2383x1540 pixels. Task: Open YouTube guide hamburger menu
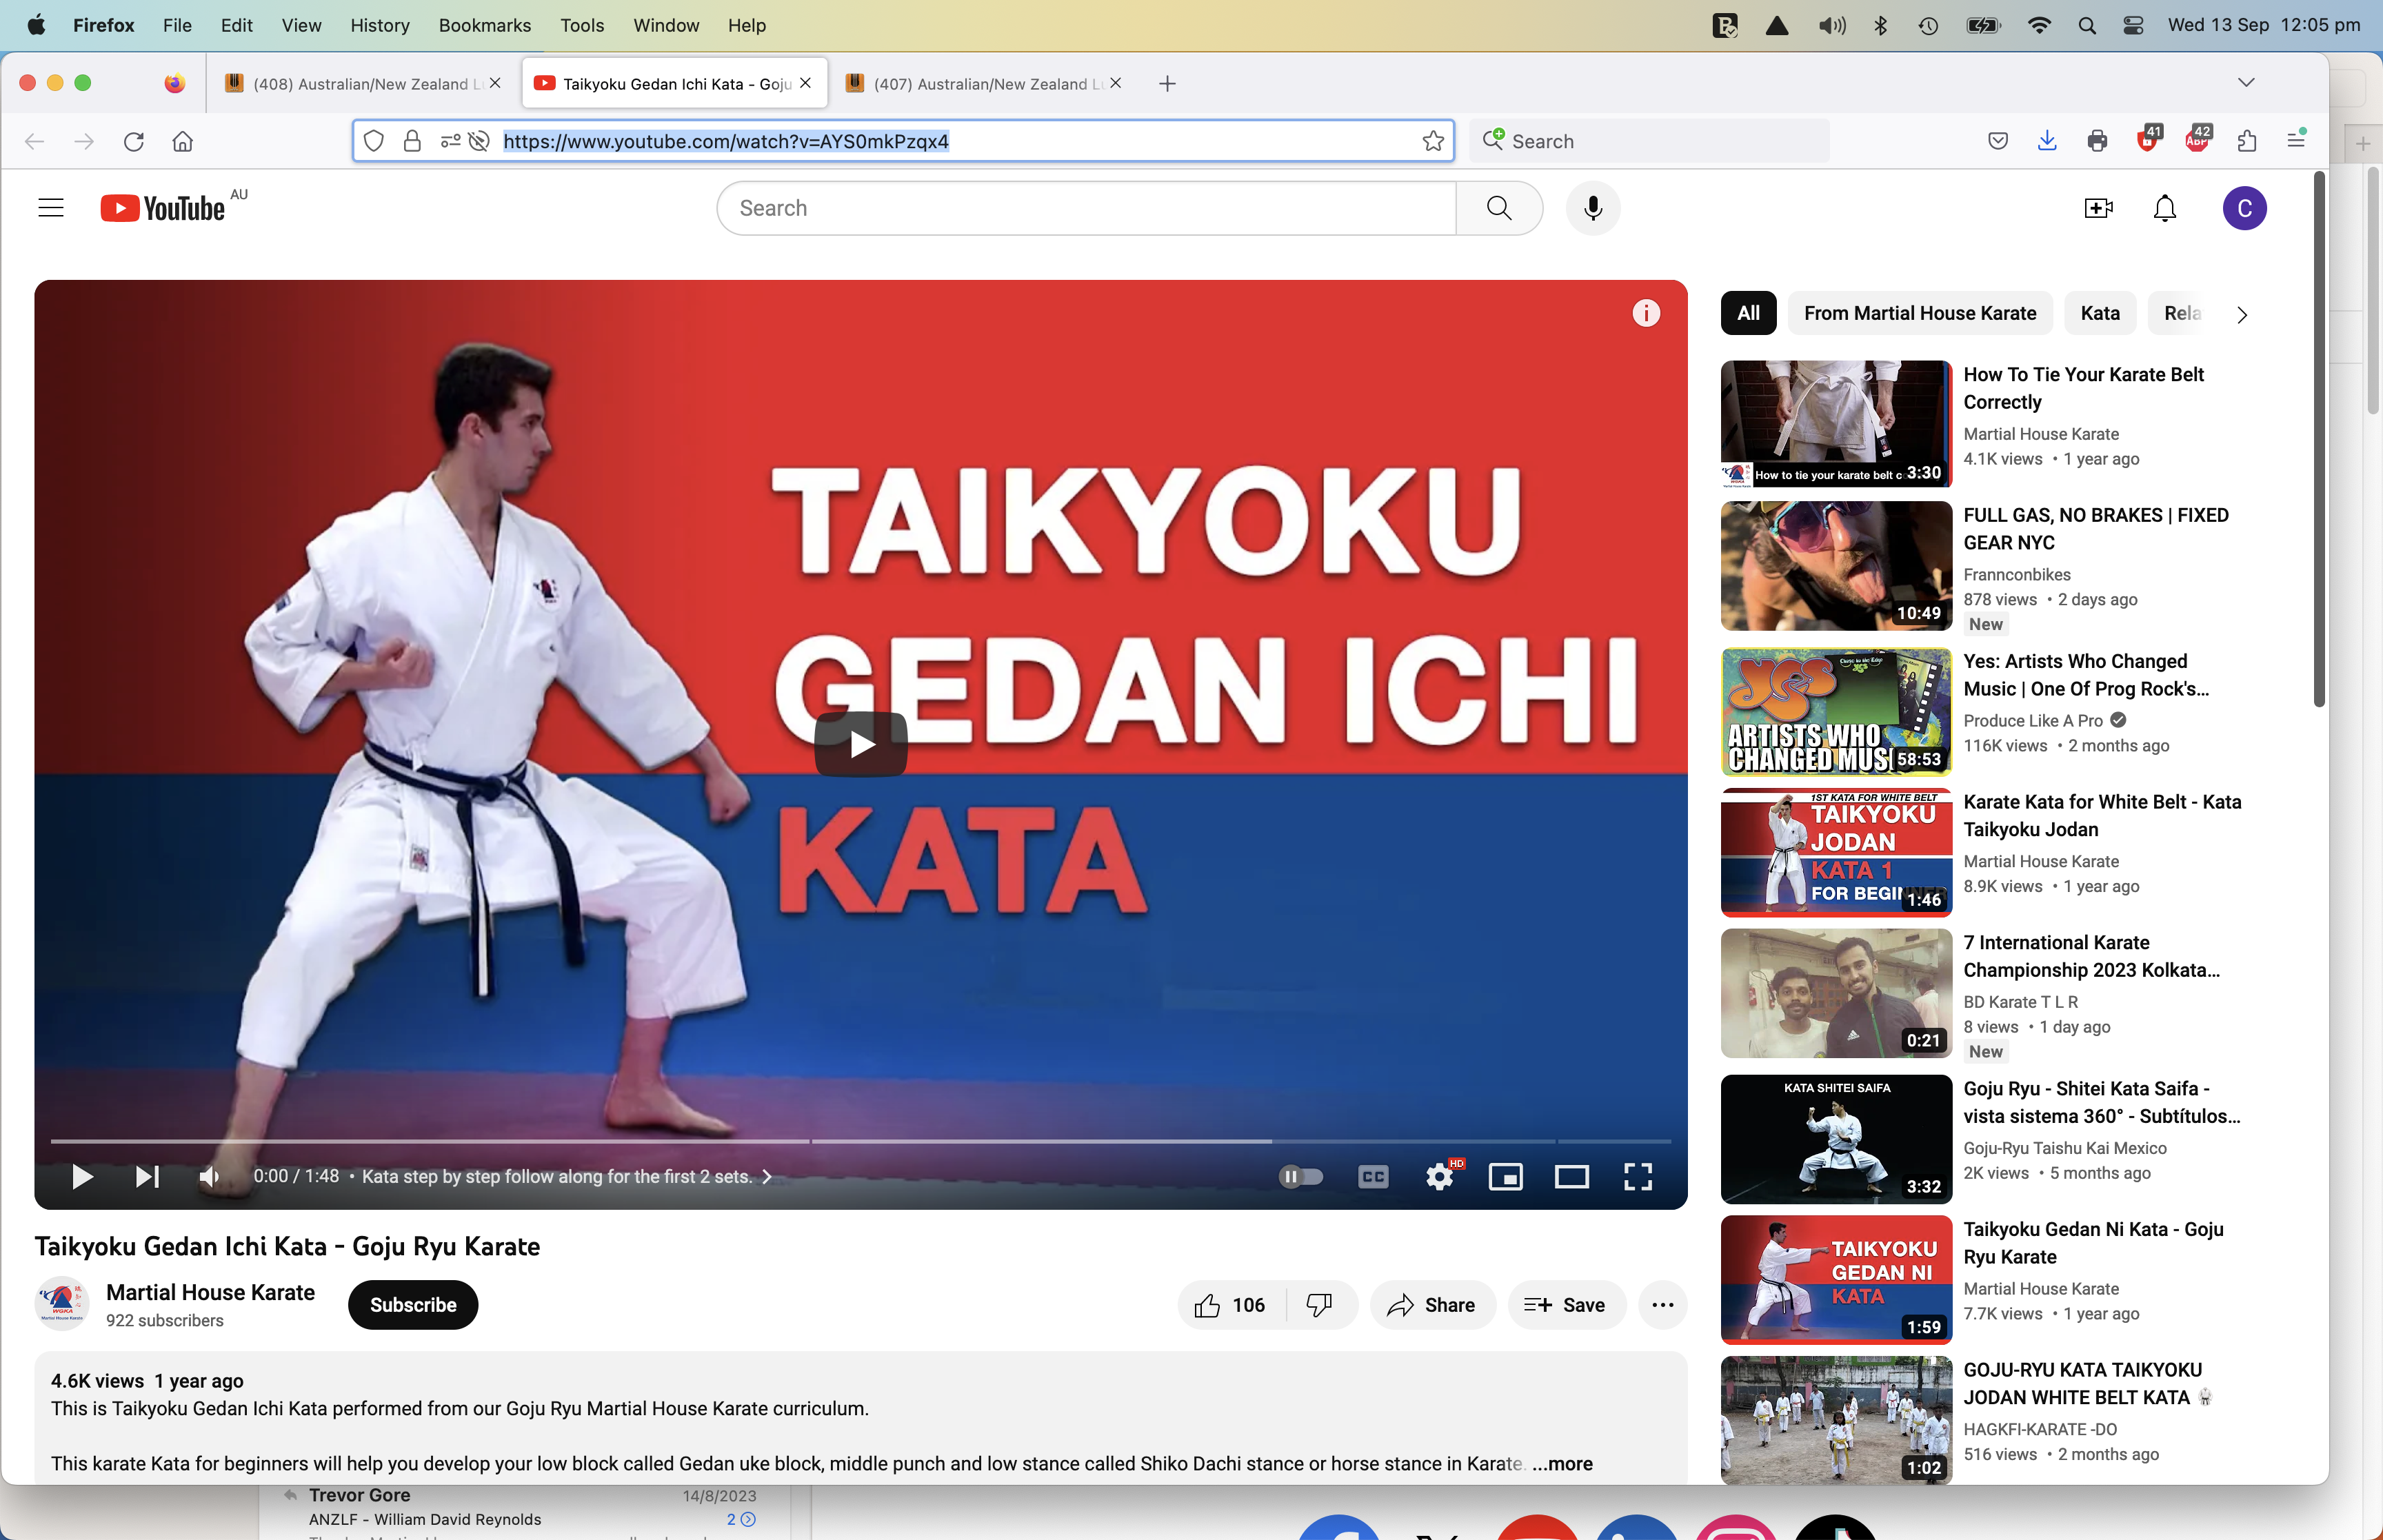(51, 208)
